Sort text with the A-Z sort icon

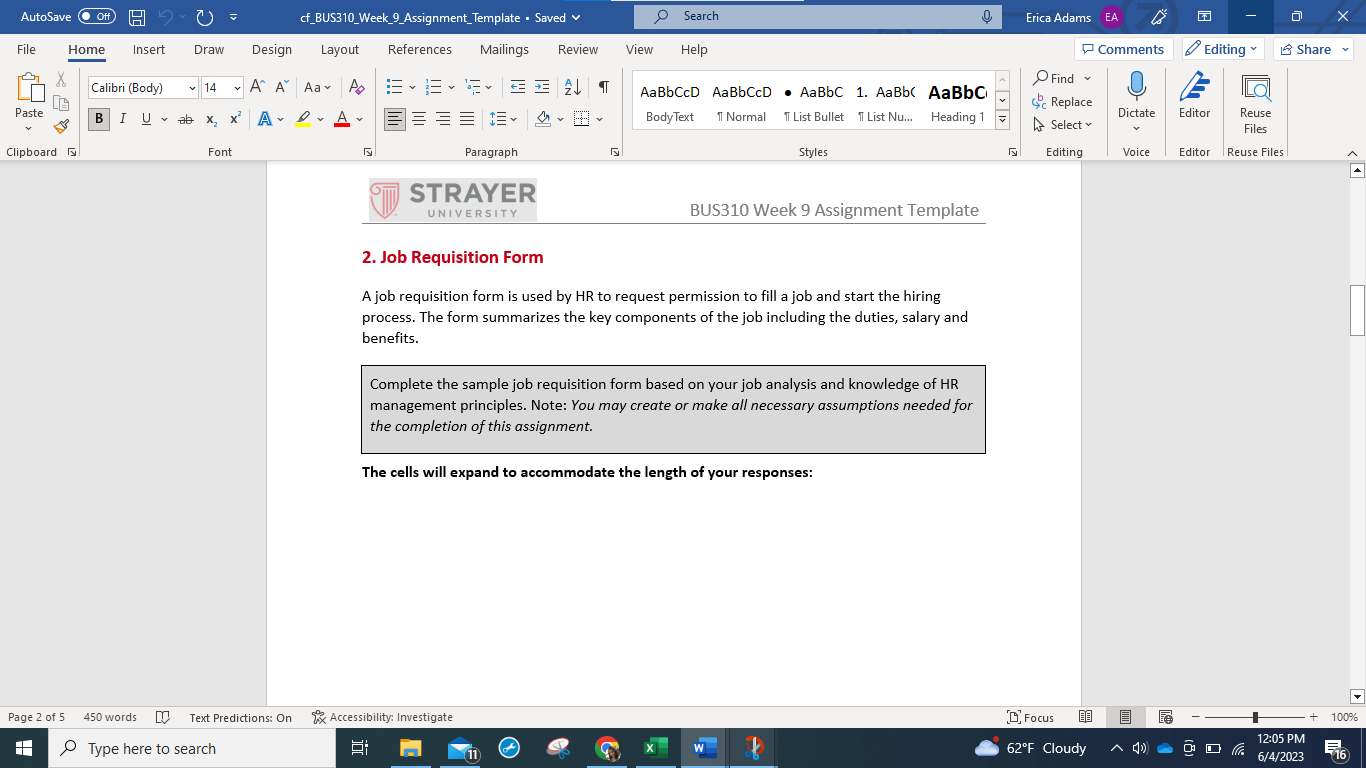[x=573, y=87]
